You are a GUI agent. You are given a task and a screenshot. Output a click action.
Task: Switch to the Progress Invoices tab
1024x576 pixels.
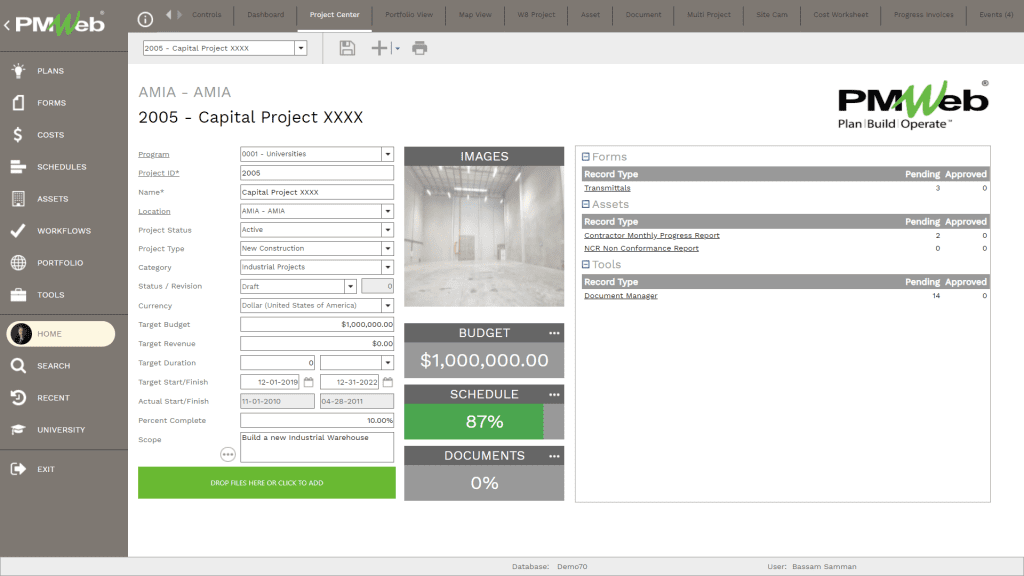[x=923, y=14]
